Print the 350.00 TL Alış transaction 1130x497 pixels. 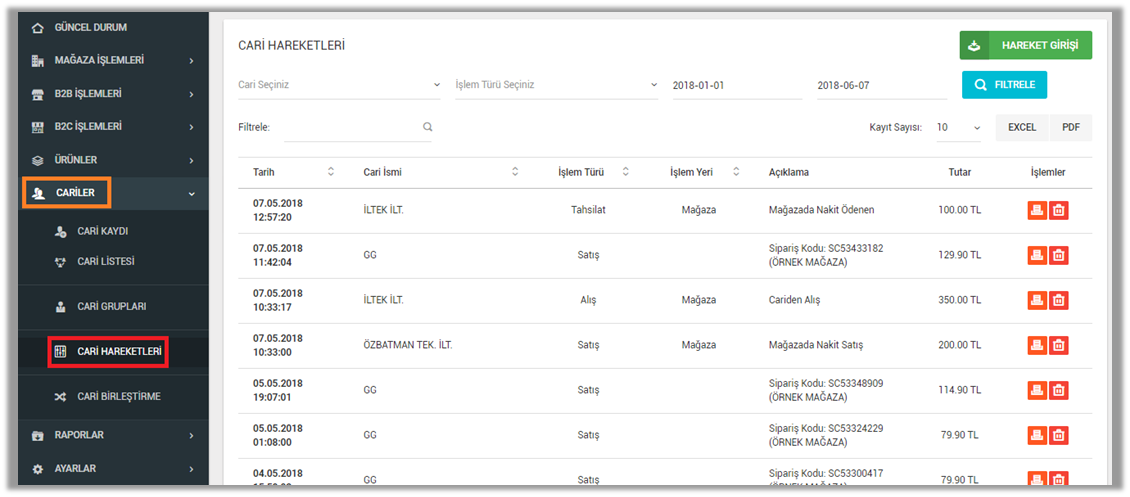click(1037, 300)
